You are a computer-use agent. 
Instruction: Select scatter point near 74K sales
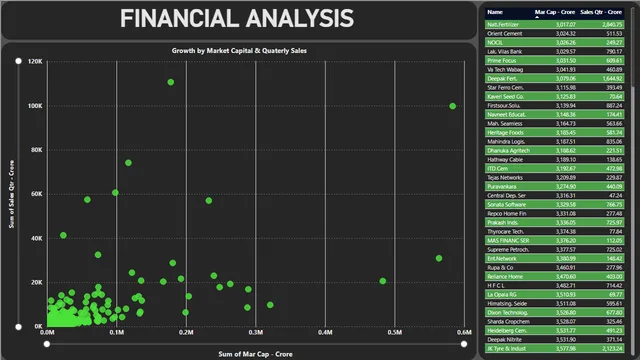point(128,163)
